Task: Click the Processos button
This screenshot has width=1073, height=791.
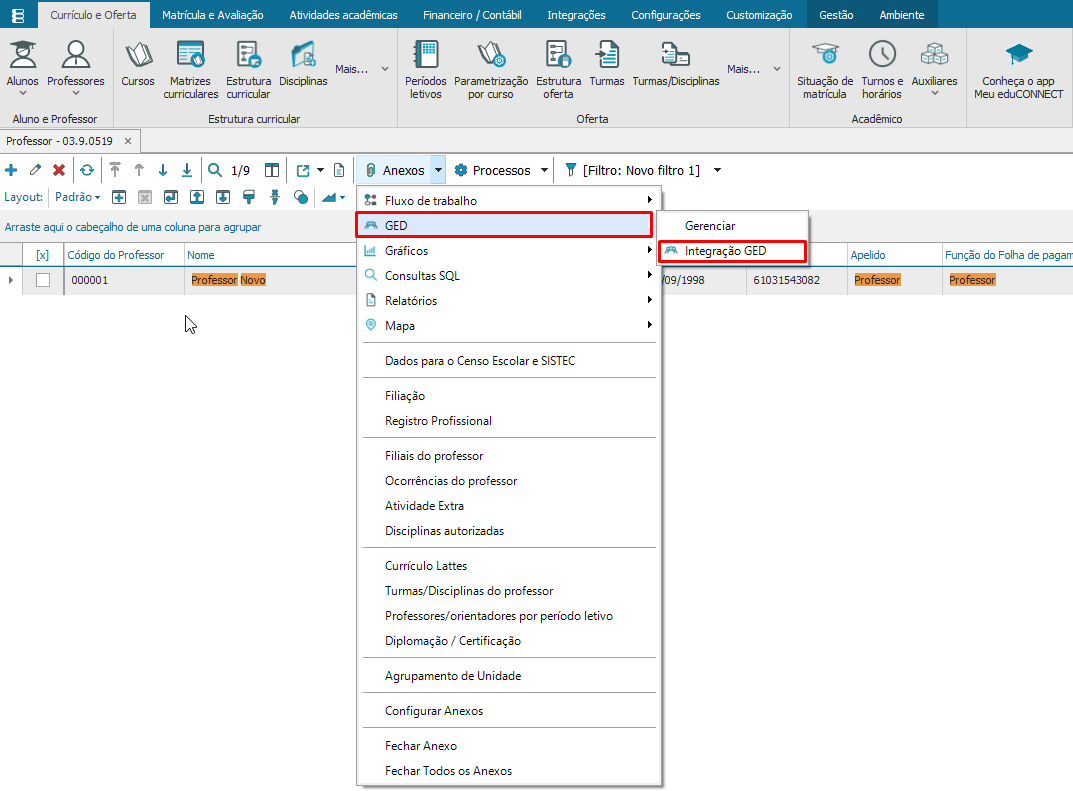Action: click(x=493, y=170)
